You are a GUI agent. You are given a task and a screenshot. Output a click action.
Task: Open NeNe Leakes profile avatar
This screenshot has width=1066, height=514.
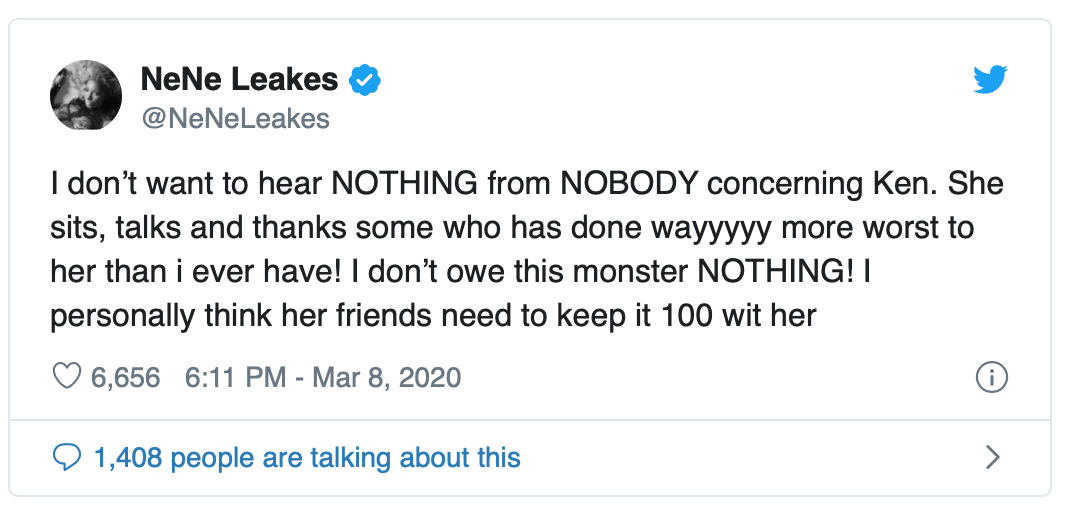[86, 95]
